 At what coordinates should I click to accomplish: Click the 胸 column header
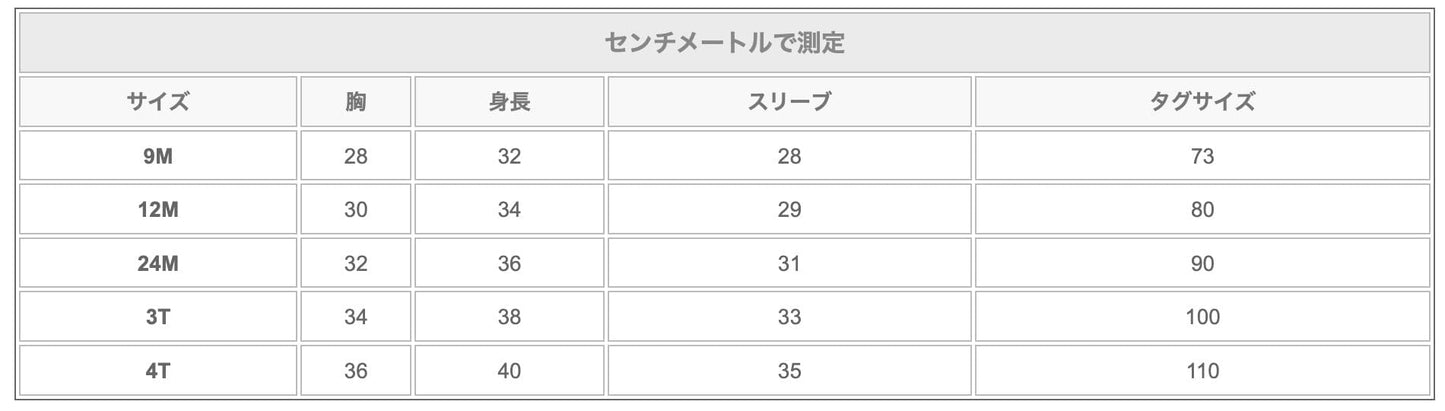click(x=355, y=102)
